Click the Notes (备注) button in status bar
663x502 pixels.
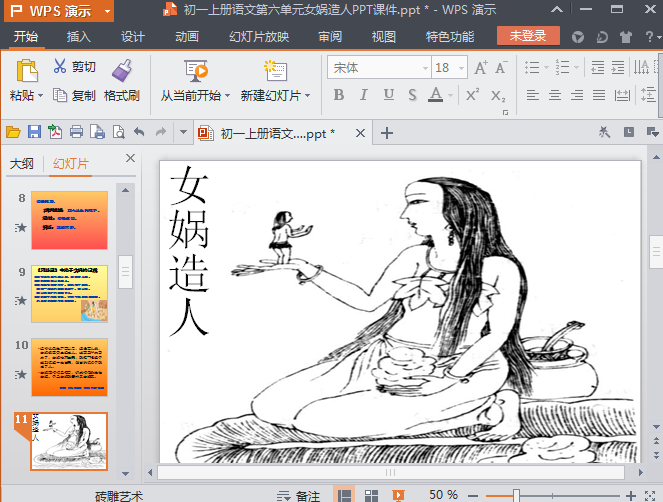click(299, 495)
